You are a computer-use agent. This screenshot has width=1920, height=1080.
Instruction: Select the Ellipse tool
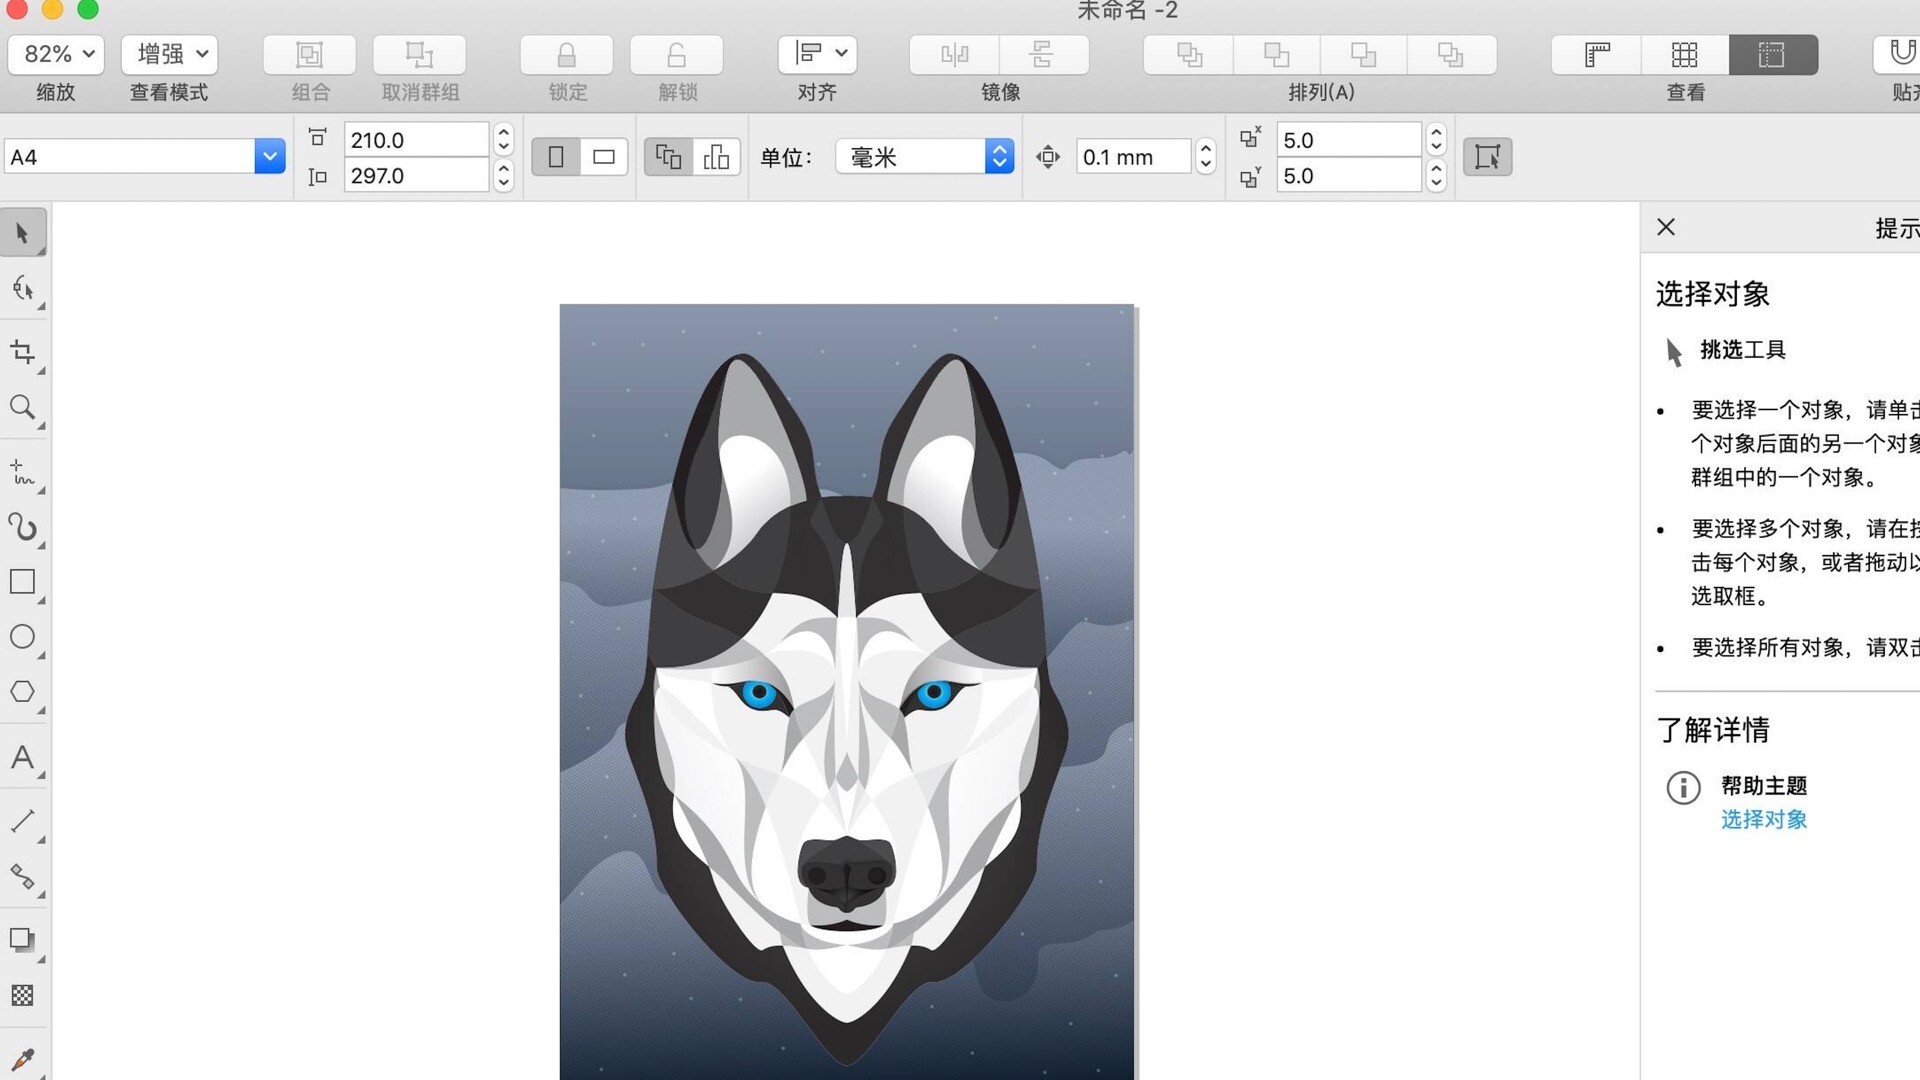(x=23, y=637)
